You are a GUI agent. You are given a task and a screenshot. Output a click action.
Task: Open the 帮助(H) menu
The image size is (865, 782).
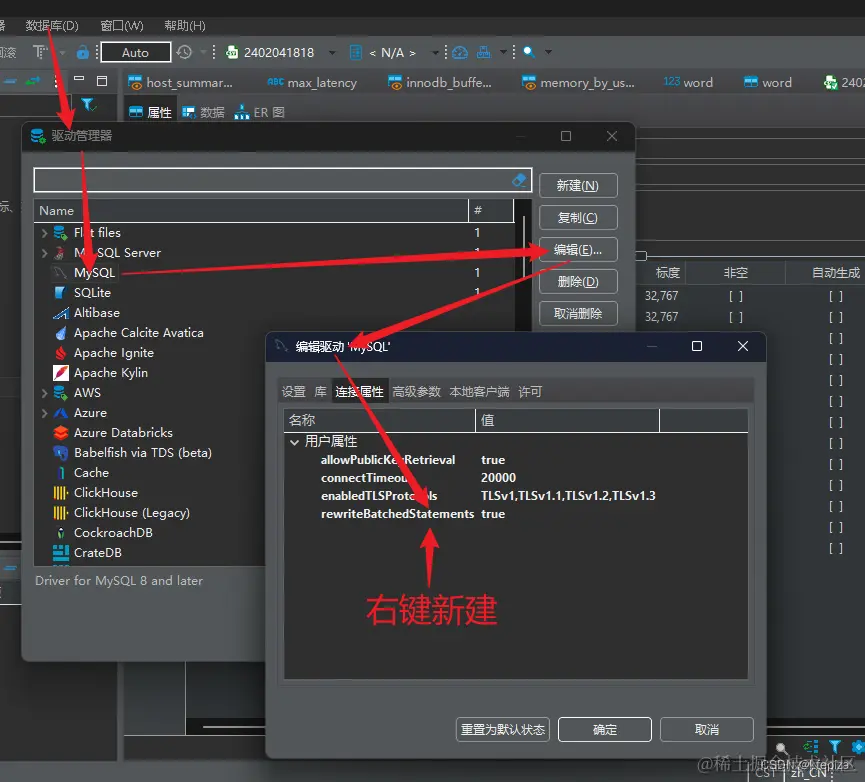(x=185, y=25)
